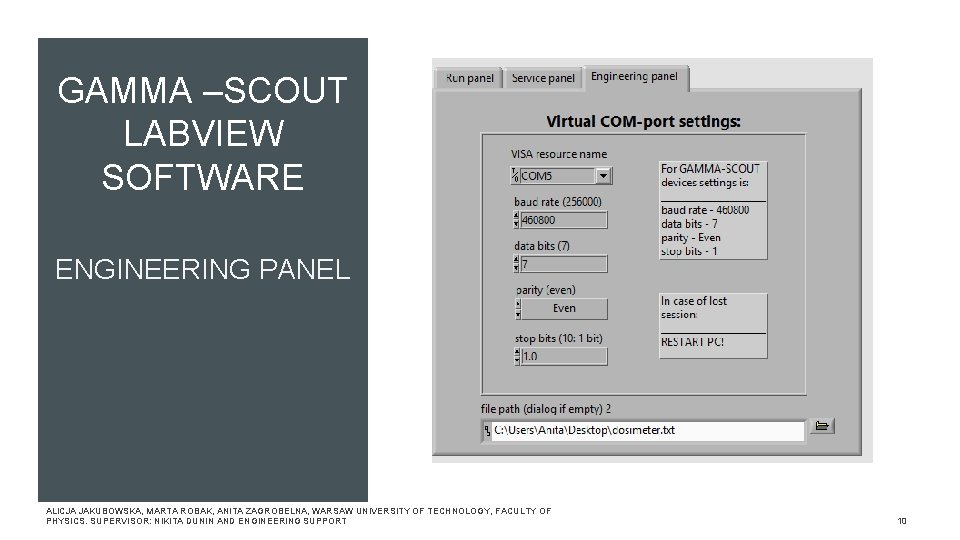Open the Service panel tab
This screenshot has width=960, height=540.
pos(543,78)
